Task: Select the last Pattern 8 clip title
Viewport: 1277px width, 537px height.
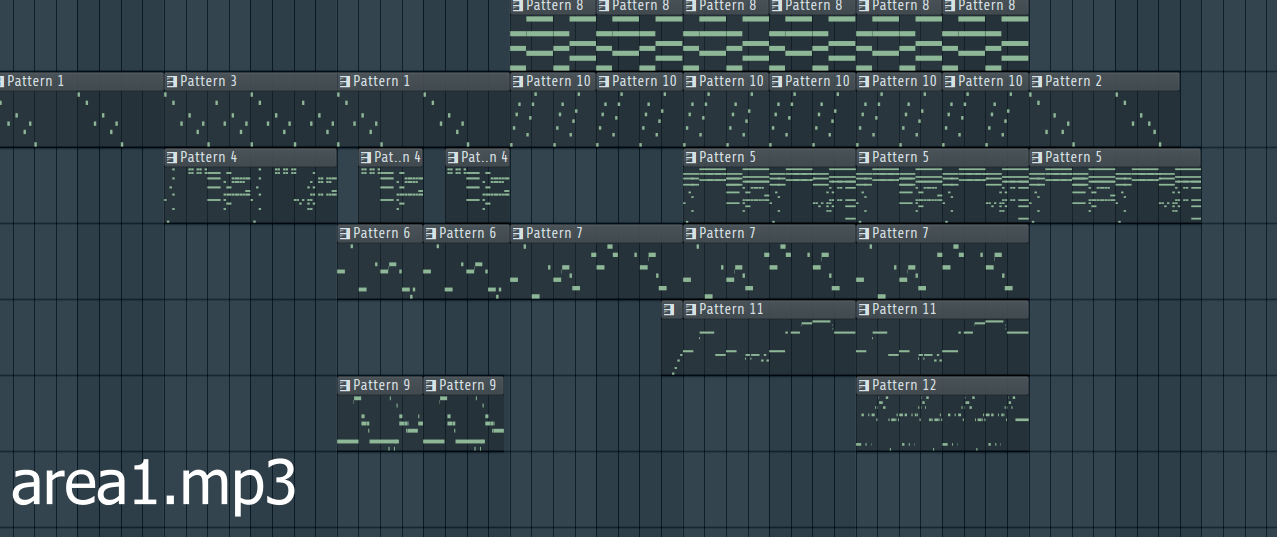Action: point(987,5)
